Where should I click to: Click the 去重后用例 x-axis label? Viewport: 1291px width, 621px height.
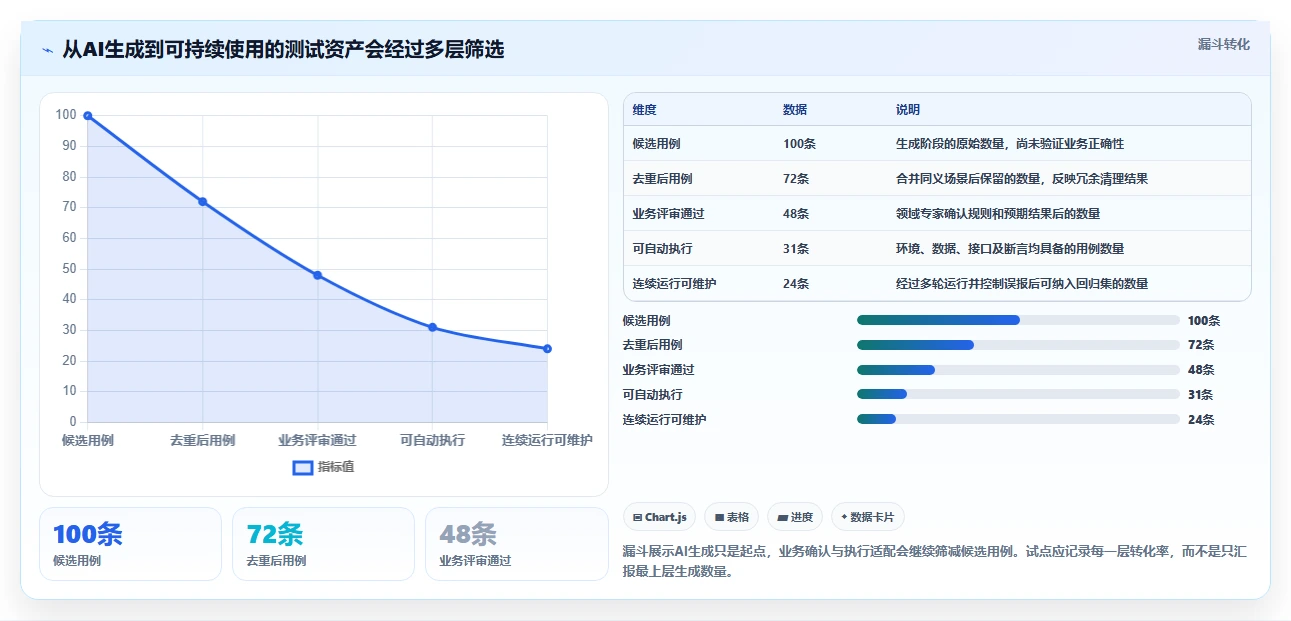202,440
